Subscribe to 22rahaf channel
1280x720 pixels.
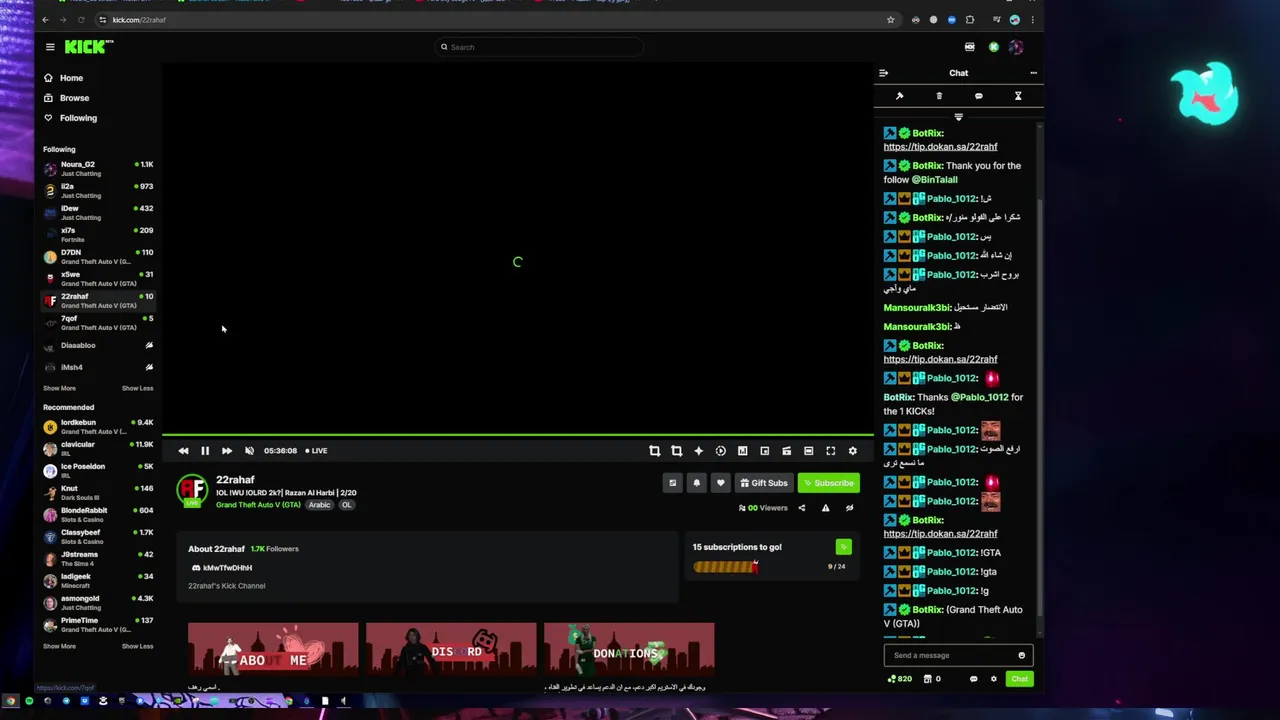(829, 483)
